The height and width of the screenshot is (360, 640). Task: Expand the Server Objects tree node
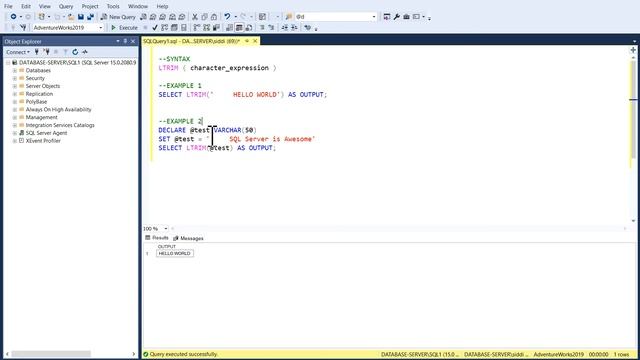tap(15, 86)
